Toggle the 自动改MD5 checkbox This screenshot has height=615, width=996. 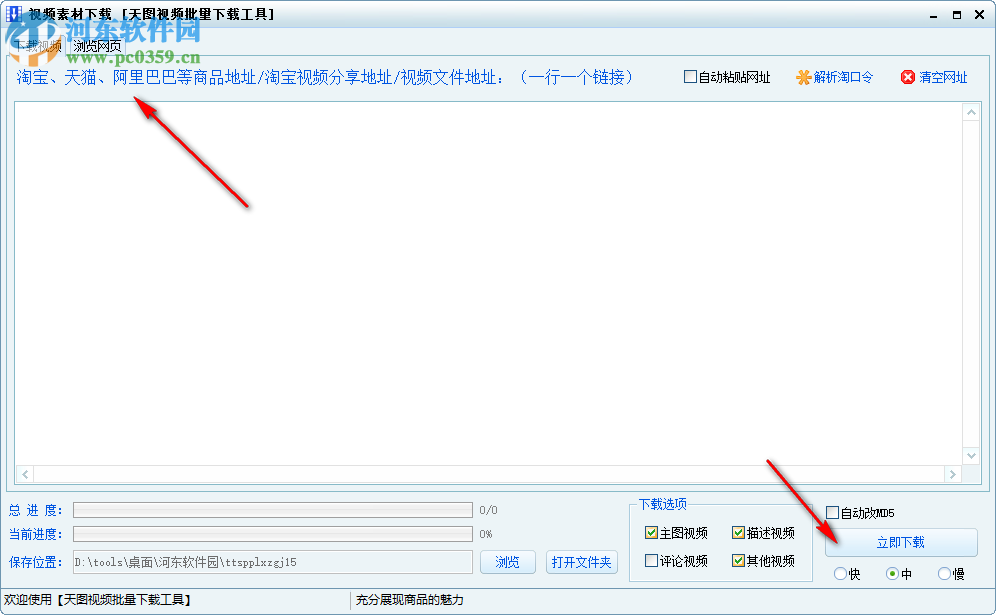pyautogui.click(x=832, y=512)
